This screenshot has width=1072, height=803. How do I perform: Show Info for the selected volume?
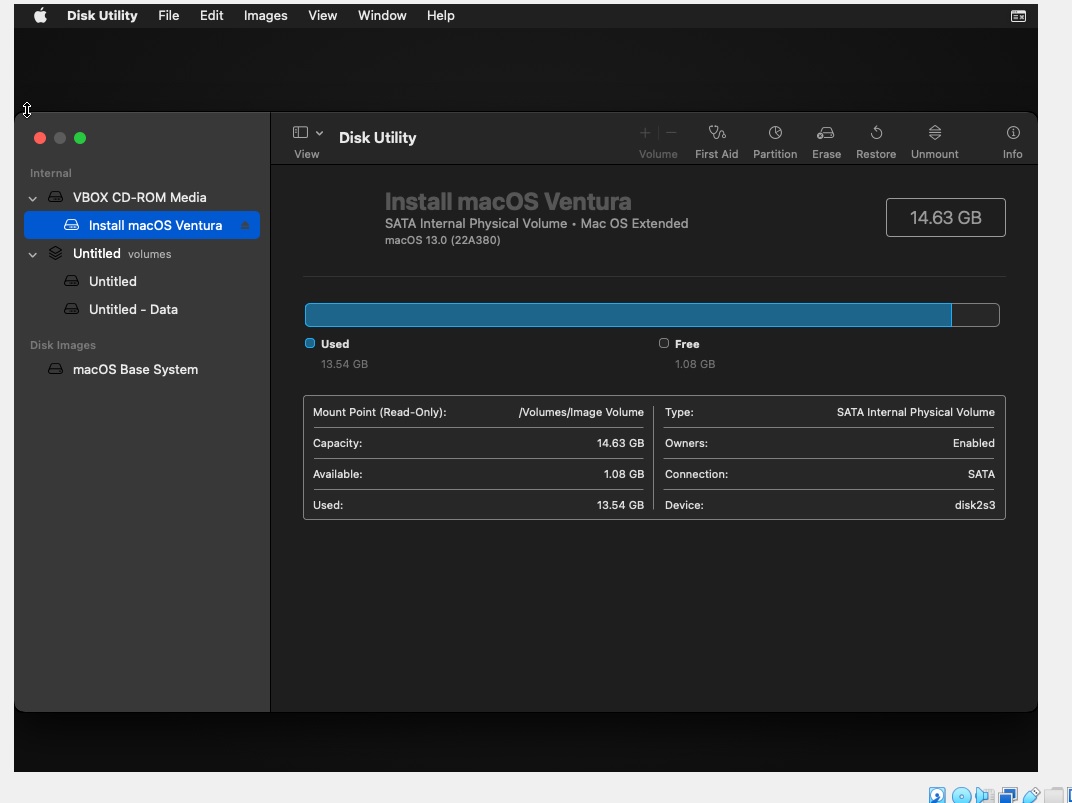tap(1012, 134)
